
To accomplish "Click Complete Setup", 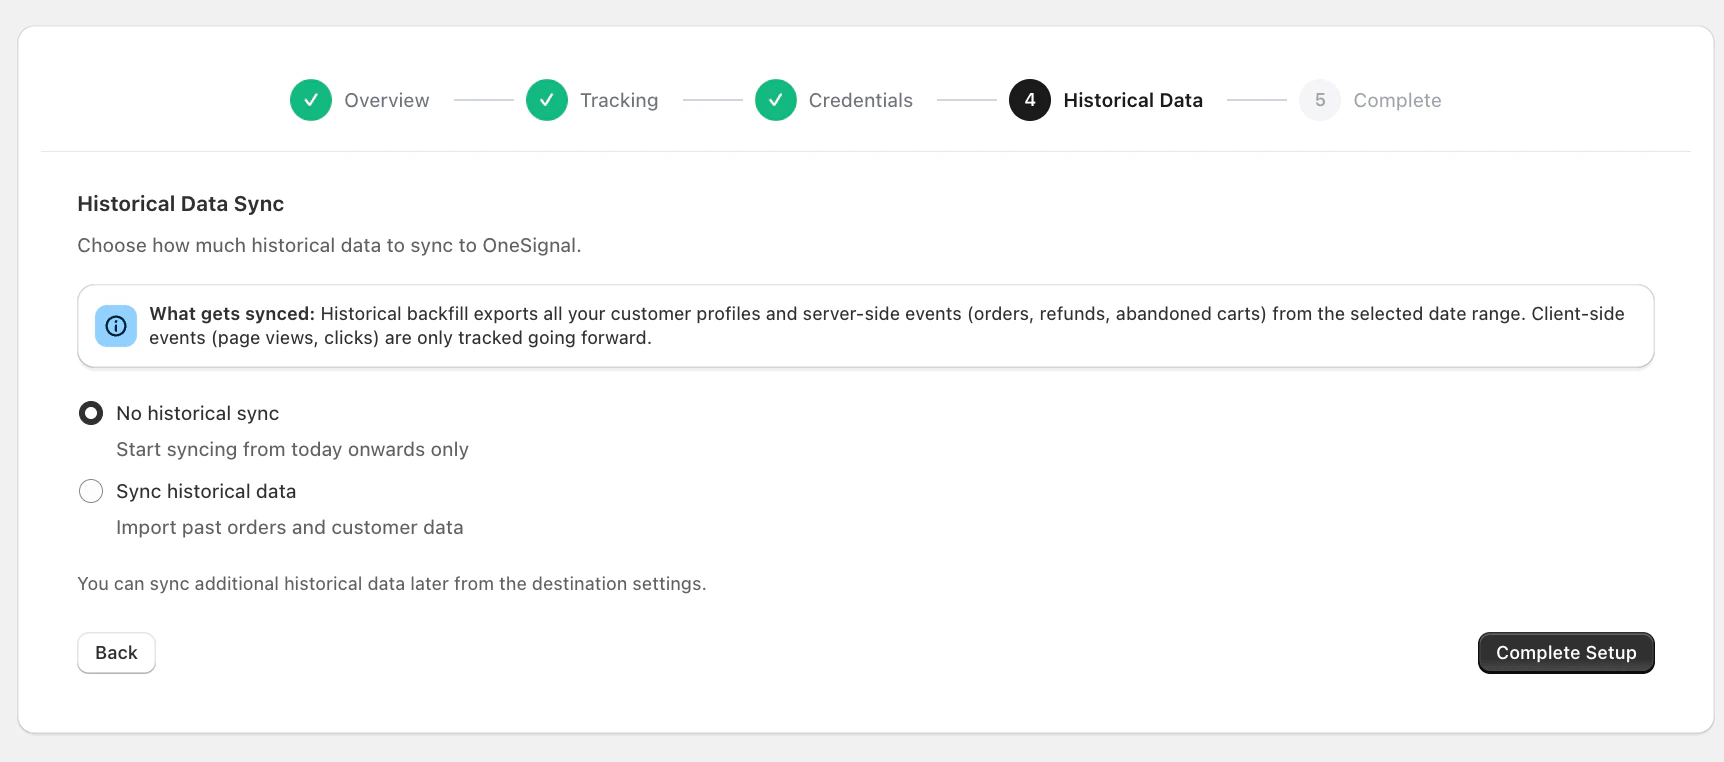I will point(1565,652).
